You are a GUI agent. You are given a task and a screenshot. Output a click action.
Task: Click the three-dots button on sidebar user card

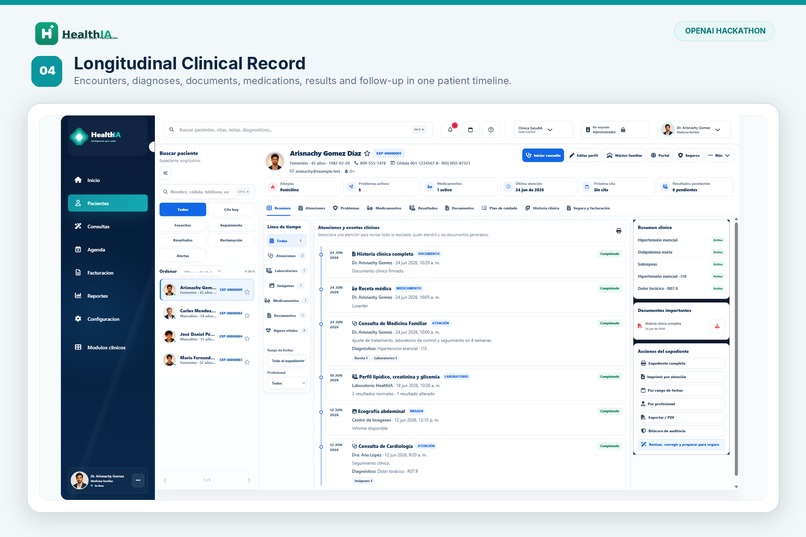[x=138, y=480]
